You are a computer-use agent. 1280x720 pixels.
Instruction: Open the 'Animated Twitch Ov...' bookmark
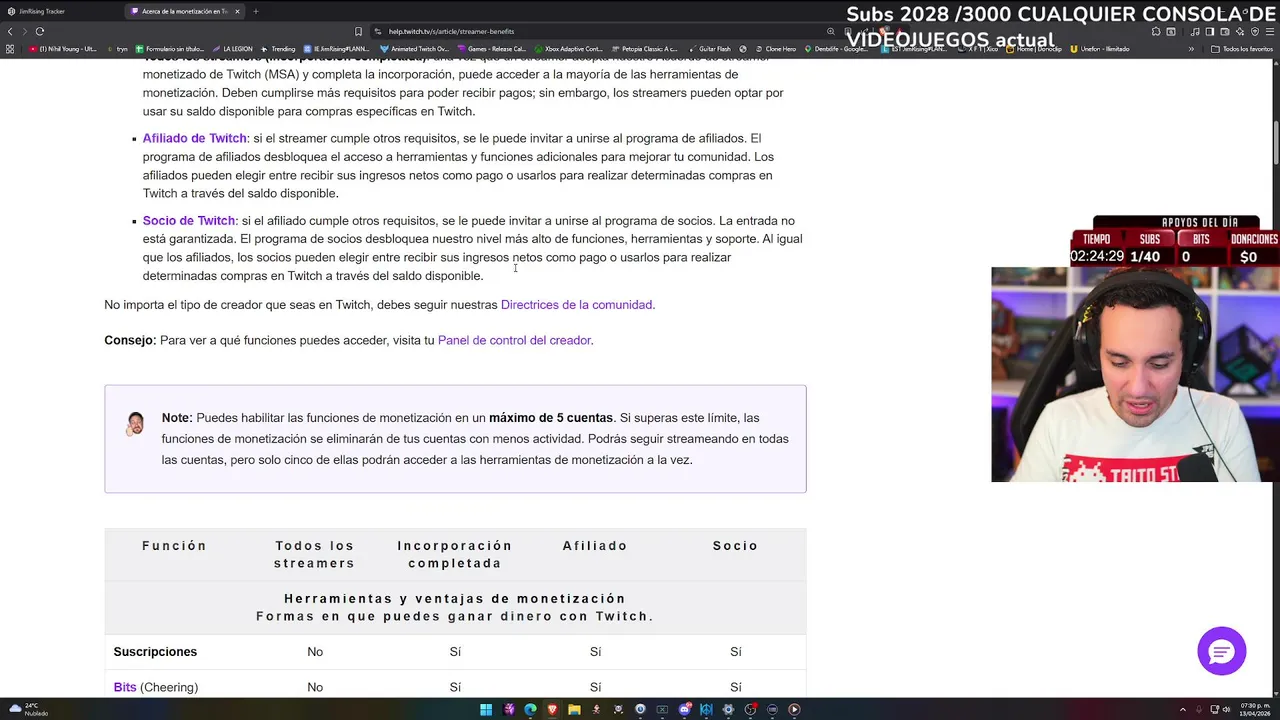click(414, 49)
